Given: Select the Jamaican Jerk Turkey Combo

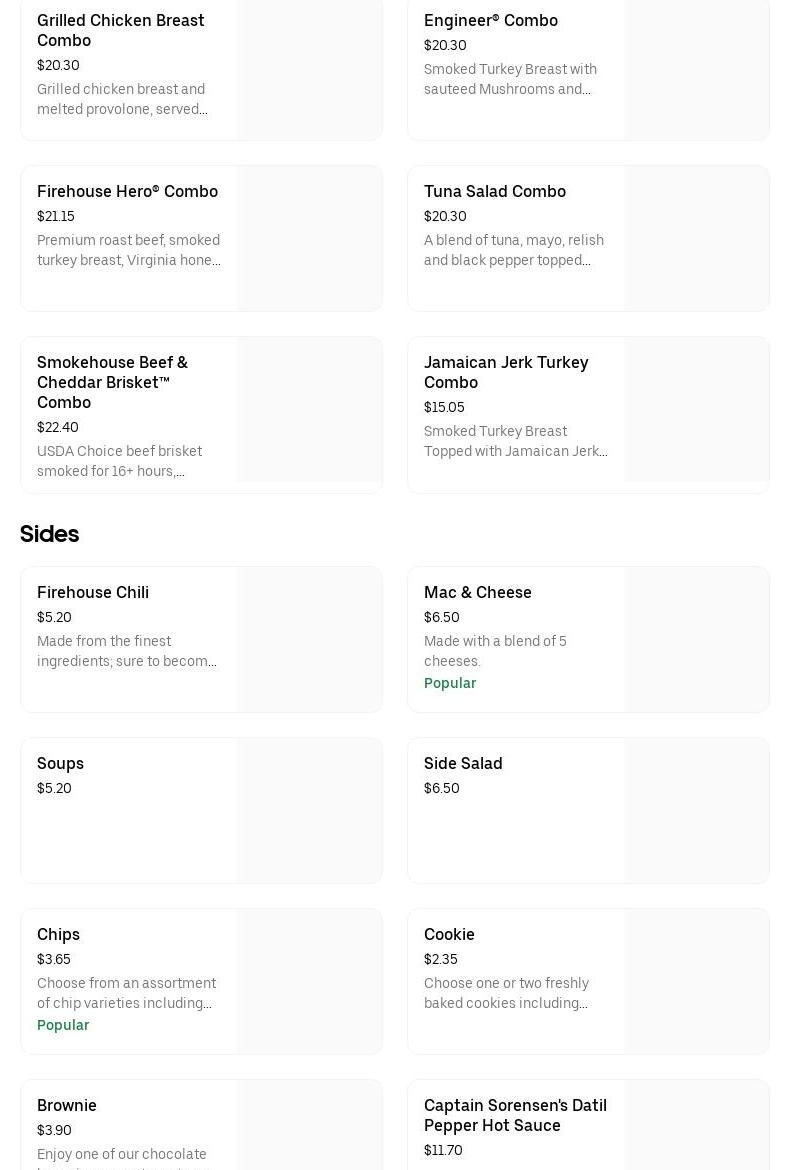Looking at the screenshot, I should pos(505,372).
